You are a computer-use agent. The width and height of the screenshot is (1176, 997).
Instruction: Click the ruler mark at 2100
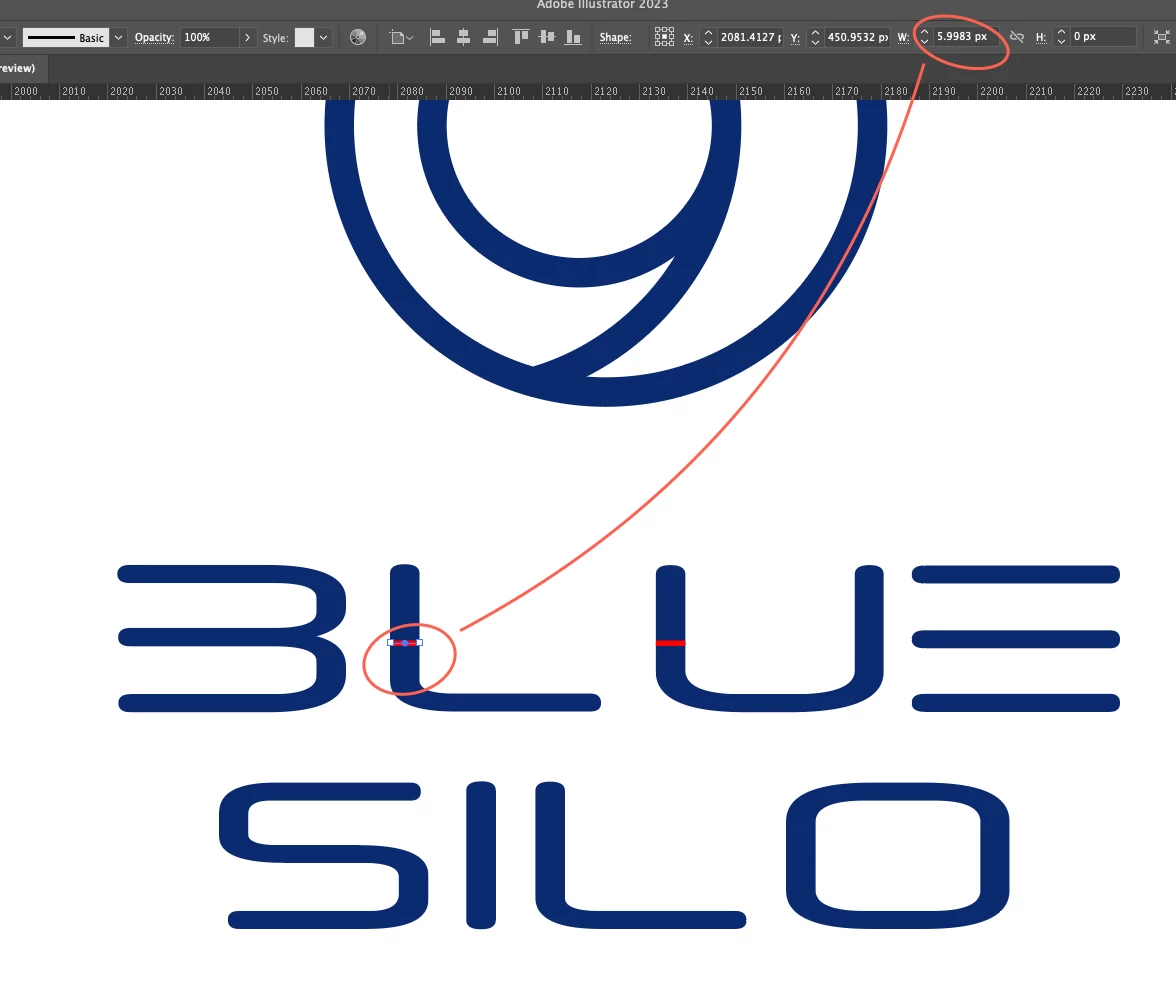tap(509, 91)
